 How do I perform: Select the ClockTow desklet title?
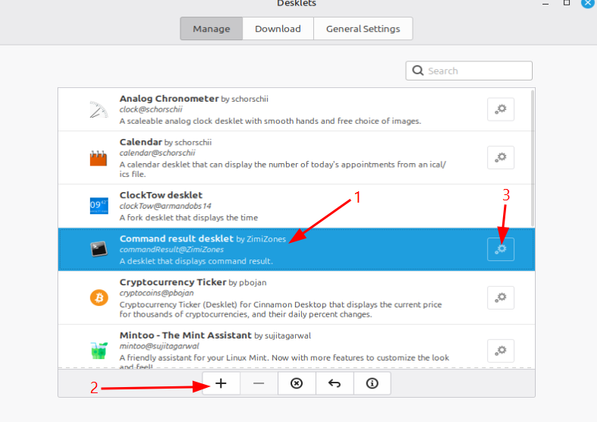click(161, 195)
